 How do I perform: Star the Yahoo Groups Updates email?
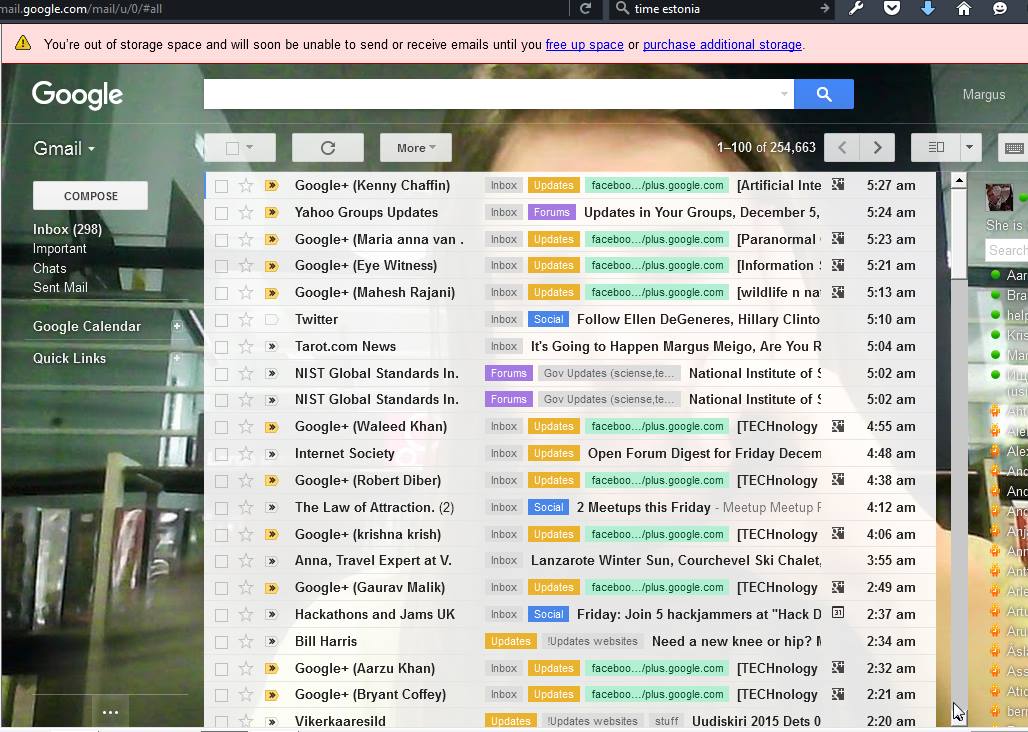pyautogui.click(x=246, y=212)
